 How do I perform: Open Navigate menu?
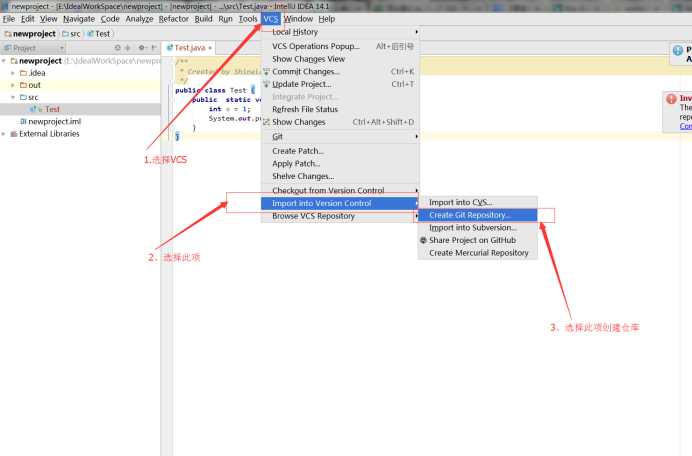pyautogui.click(x=79, y=19)
